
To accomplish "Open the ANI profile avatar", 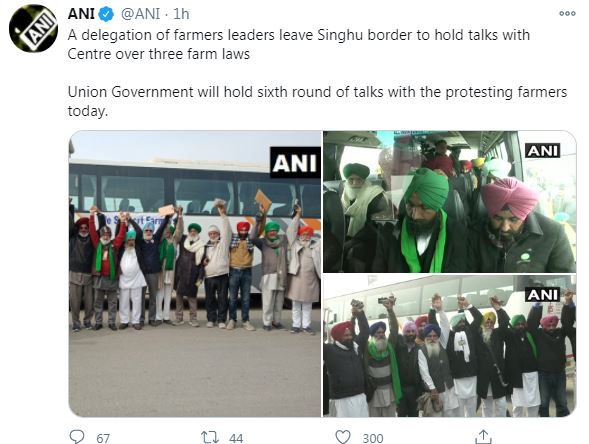I will click(33, 29).
